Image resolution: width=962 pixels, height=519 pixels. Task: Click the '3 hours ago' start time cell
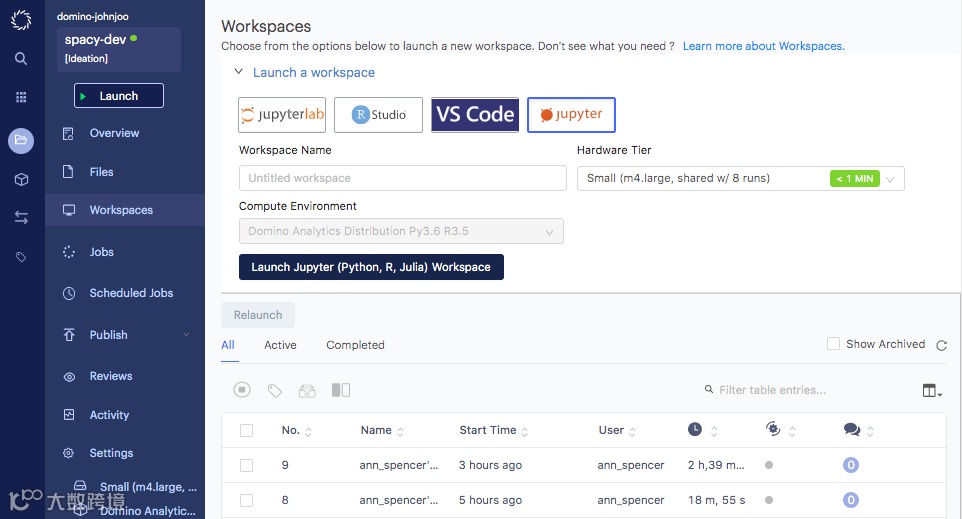(x=490, y=465)
